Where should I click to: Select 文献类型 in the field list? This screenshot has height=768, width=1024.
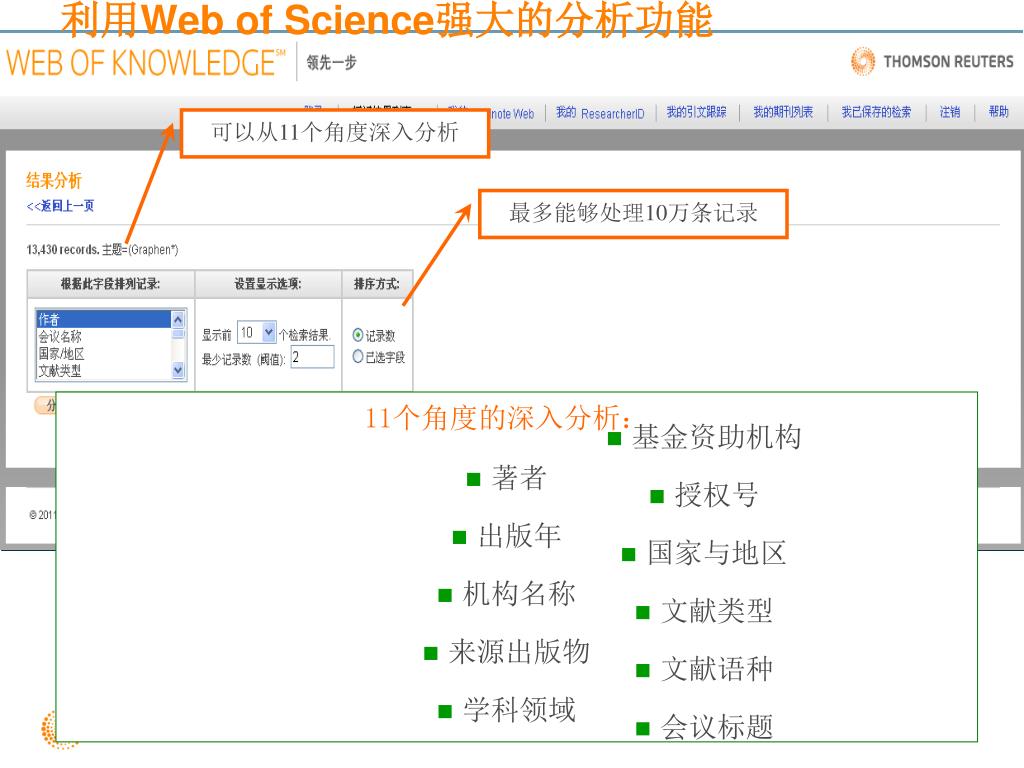pyautogui.click(x=103, y=370)
